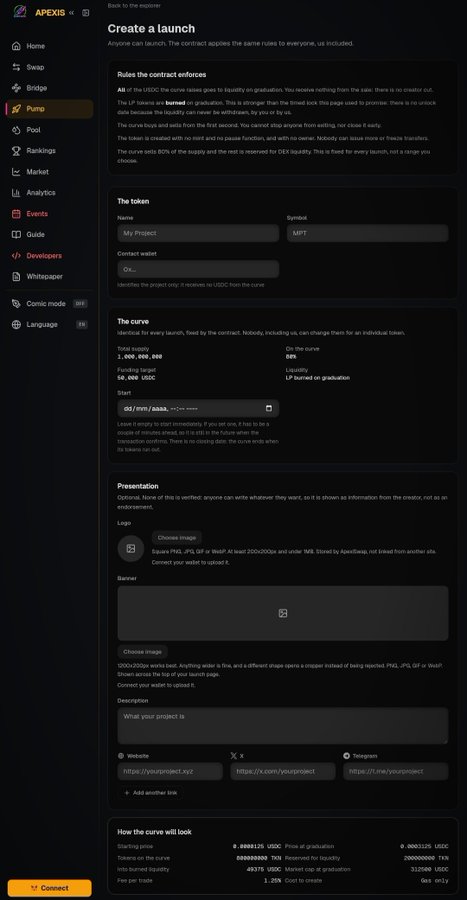Screen dimensions: 467x900
Task: Click the Analytics bar chart icon
Action: [x=16, y=193]
